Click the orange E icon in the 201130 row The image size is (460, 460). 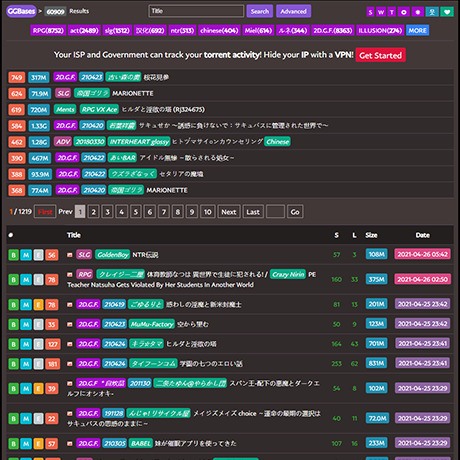(x=38, y=389)
